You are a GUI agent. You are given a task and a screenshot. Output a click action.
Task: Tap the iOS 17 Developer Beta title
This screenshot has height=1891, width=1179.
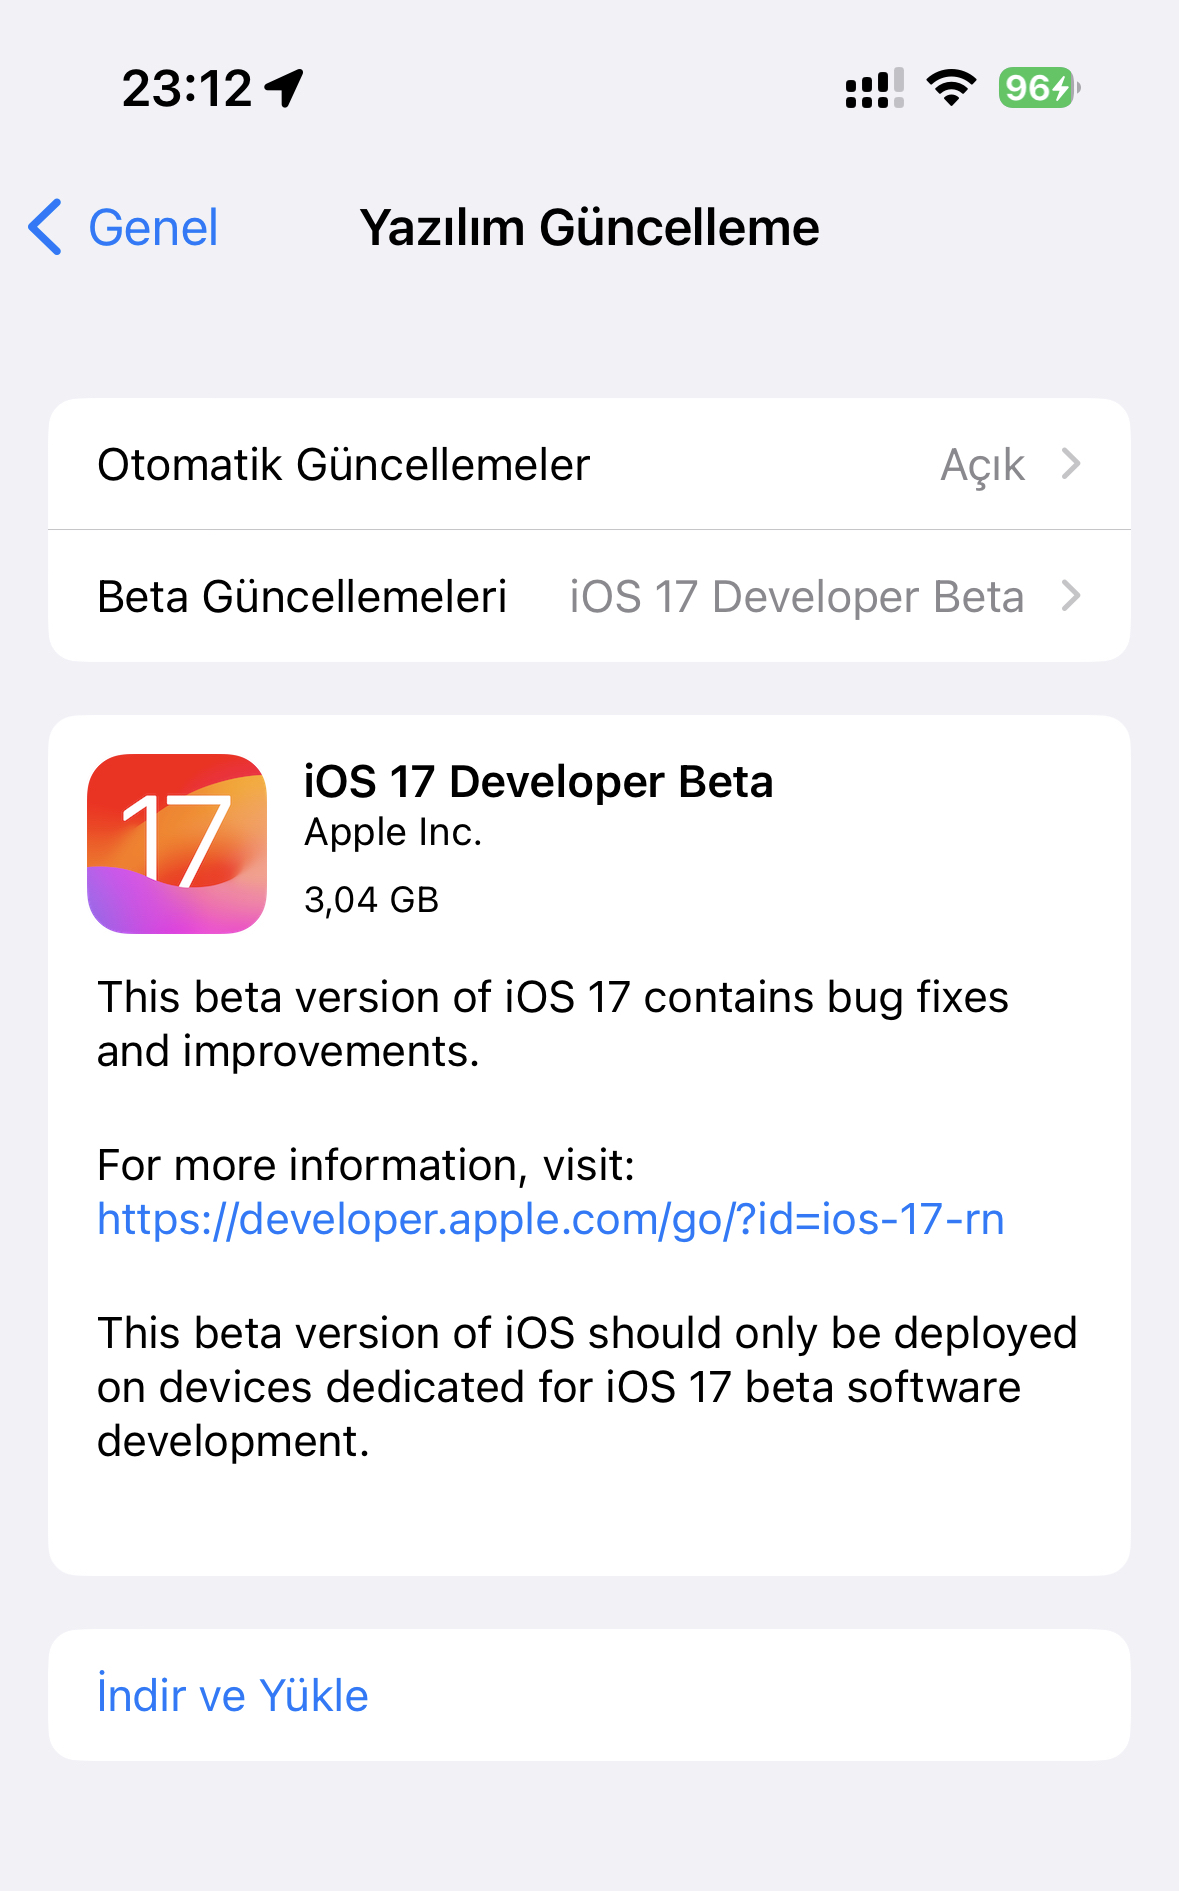pos(538,781)
